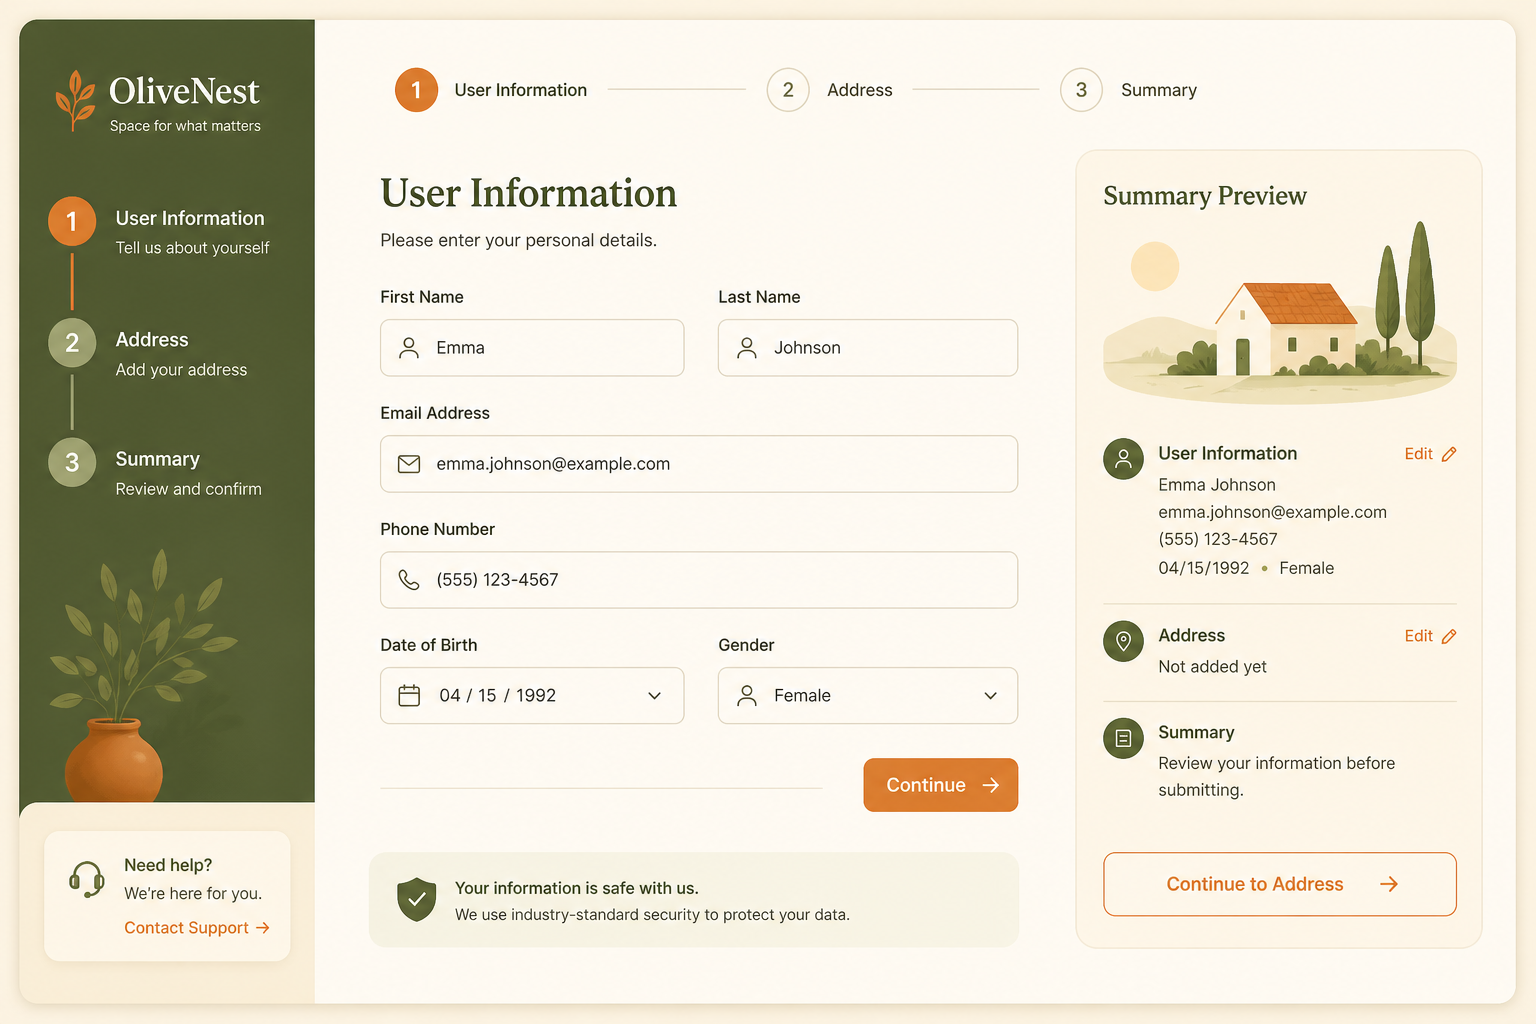This screenshot has height=1024, width=1536.
Task: Open the Gender Female combo box
Action: point(868,695)
